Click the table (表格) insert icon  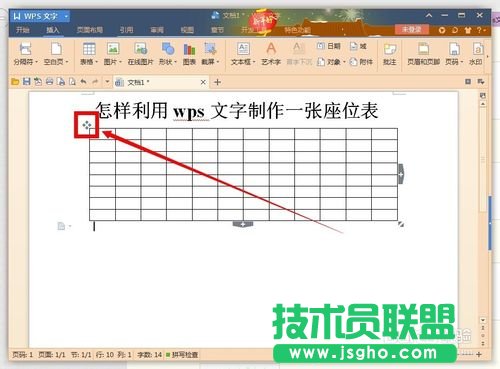(x=89, y=49)
